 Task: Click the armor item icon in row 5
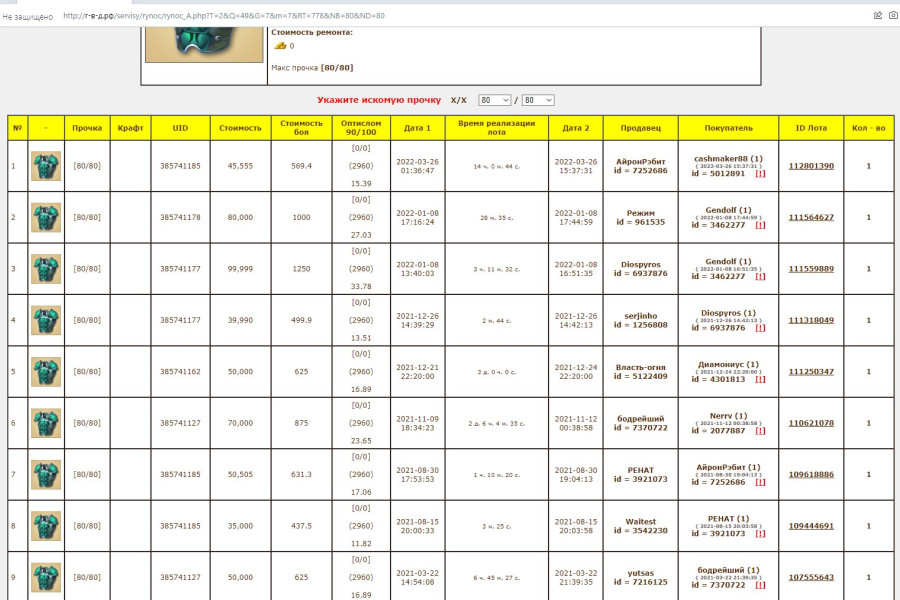[x=46, y=372]
